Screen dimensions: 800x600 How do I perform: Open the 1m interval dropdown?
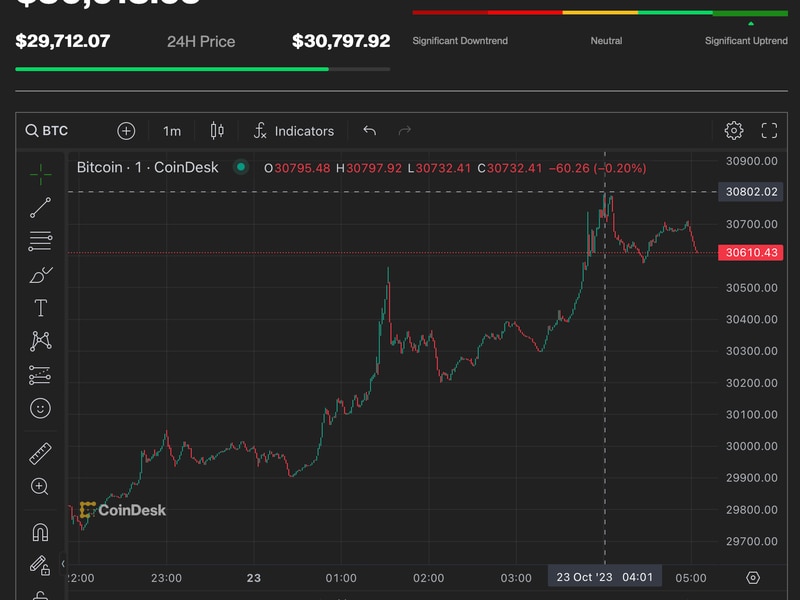click(x=172, y=131)
